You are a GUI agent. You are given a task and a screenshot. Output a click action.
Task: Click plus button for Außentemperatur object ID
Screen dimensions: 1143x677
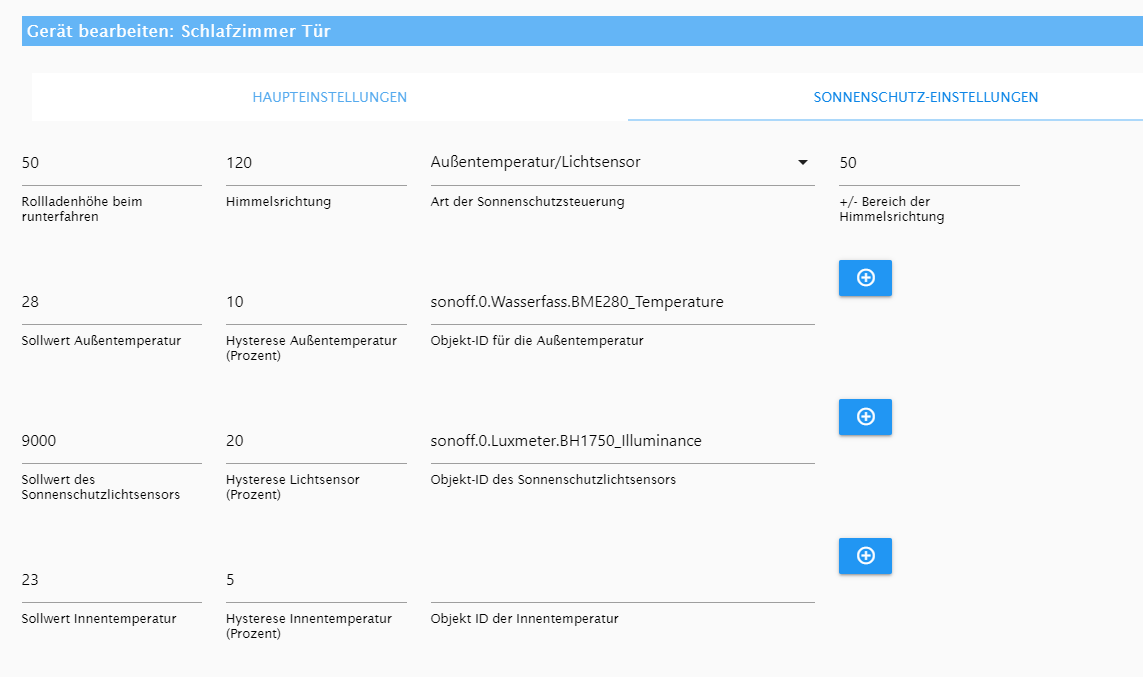(x=865, y=278)
